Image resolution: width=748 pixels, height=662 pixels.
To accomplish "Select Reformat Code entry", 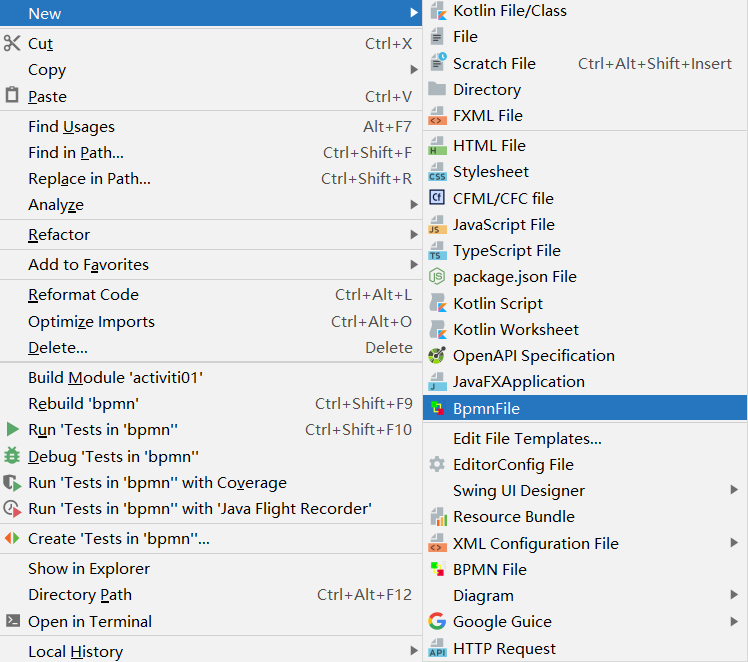I will coord(211,294).
